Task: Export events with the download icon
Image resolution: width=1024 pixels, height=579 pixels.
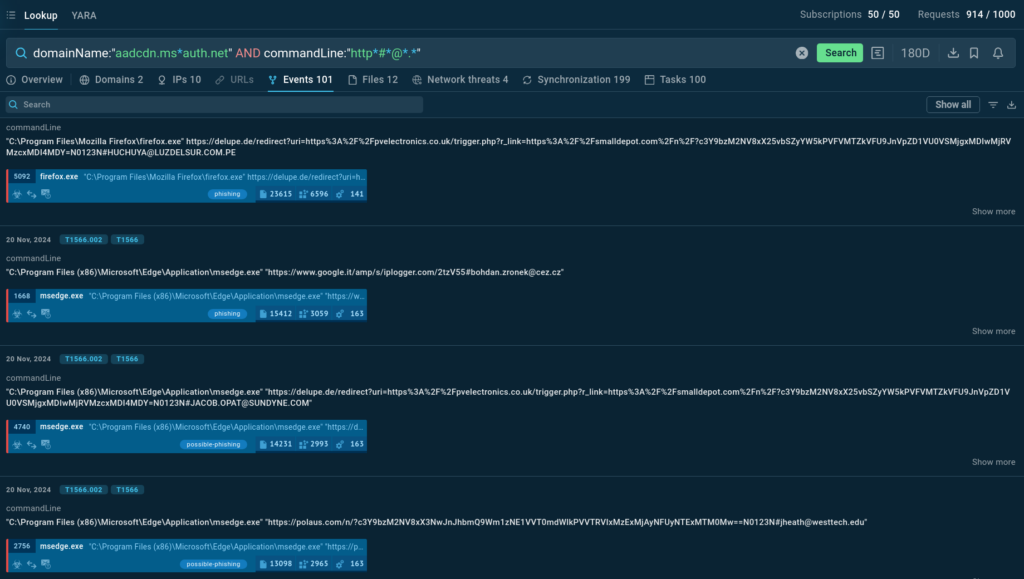Action: (x=1011, y=105)
